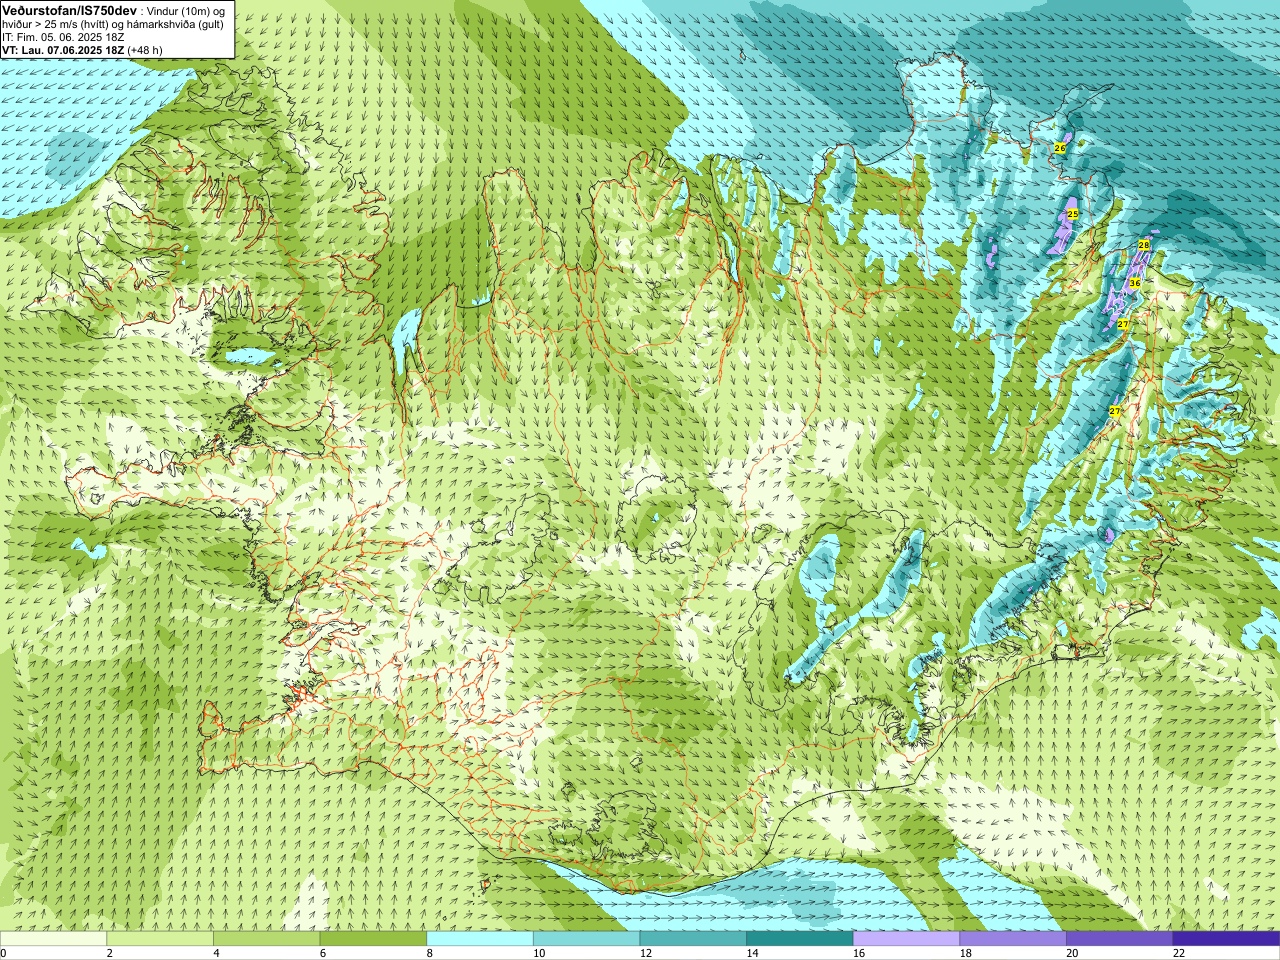Pick the 20–22 m/s violet scale swatch

coord(1120,940)
